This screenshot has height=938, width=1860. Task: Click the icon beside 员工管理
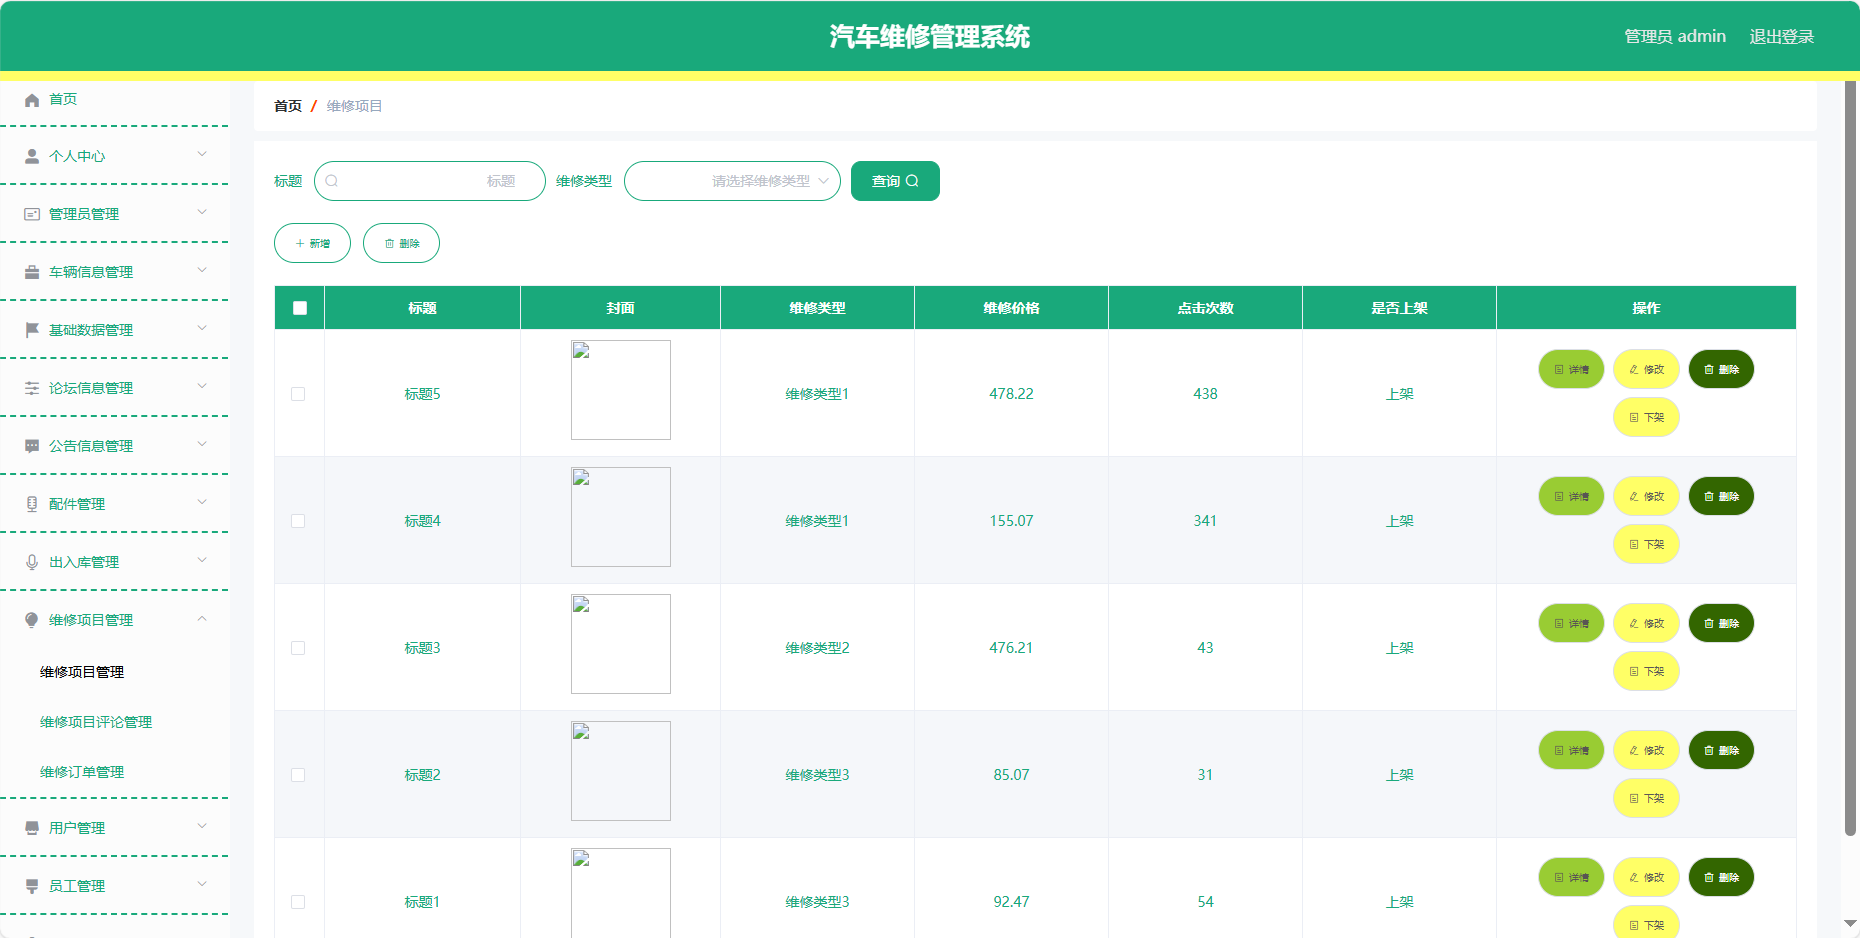tap(32, 887)
